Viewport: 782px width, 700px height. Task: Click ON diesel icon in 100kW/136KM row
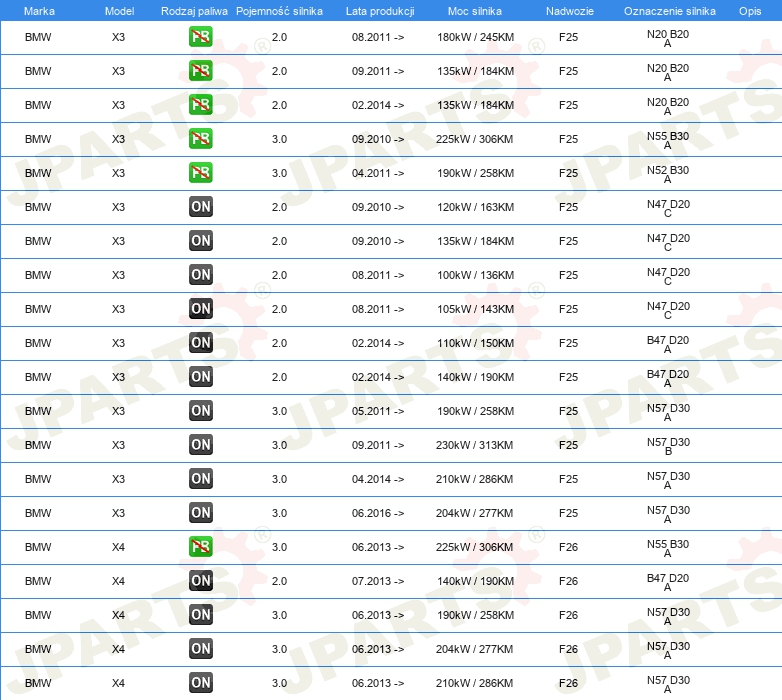[200, 275]
